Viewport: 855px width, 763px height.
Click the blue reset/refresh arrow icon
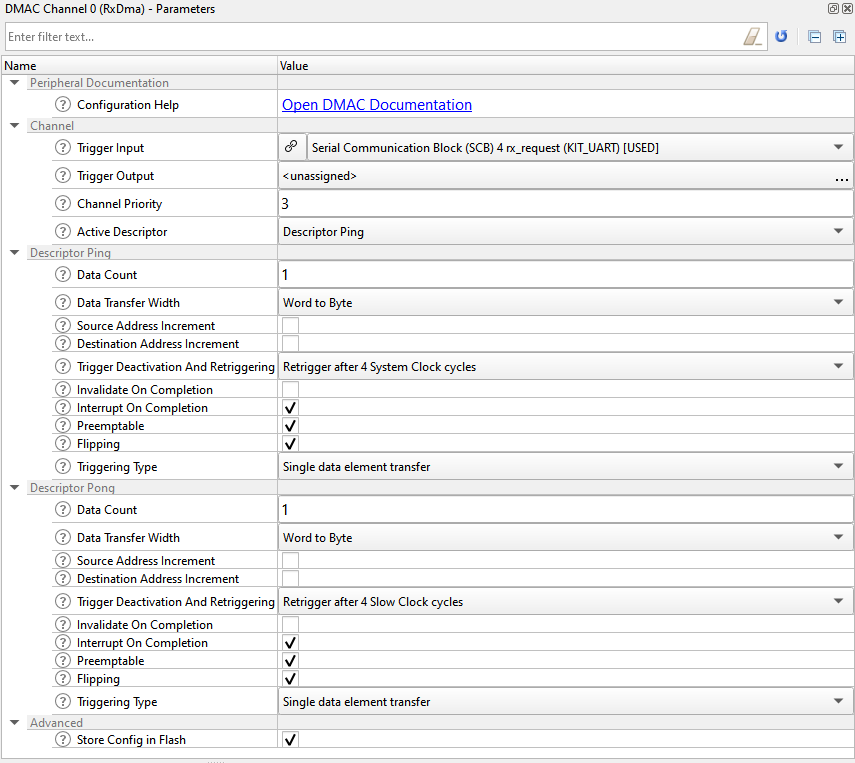(781, 37)
